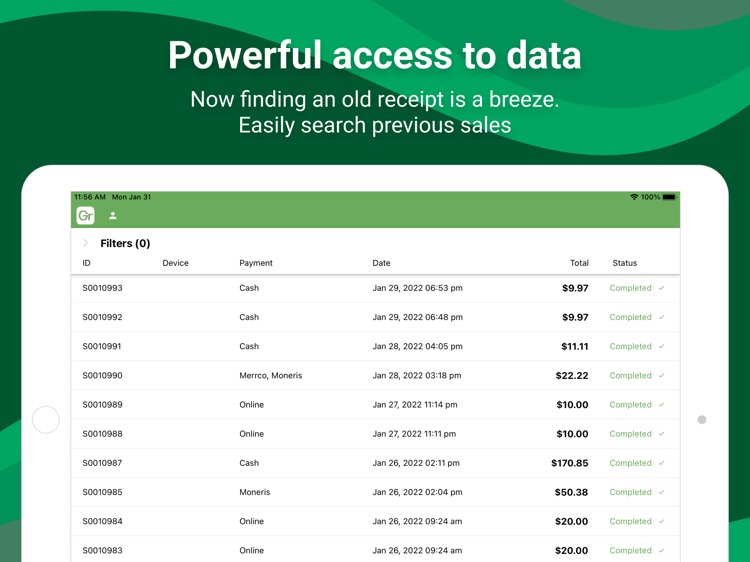Sort by the Status column header

tap(625, 263)
